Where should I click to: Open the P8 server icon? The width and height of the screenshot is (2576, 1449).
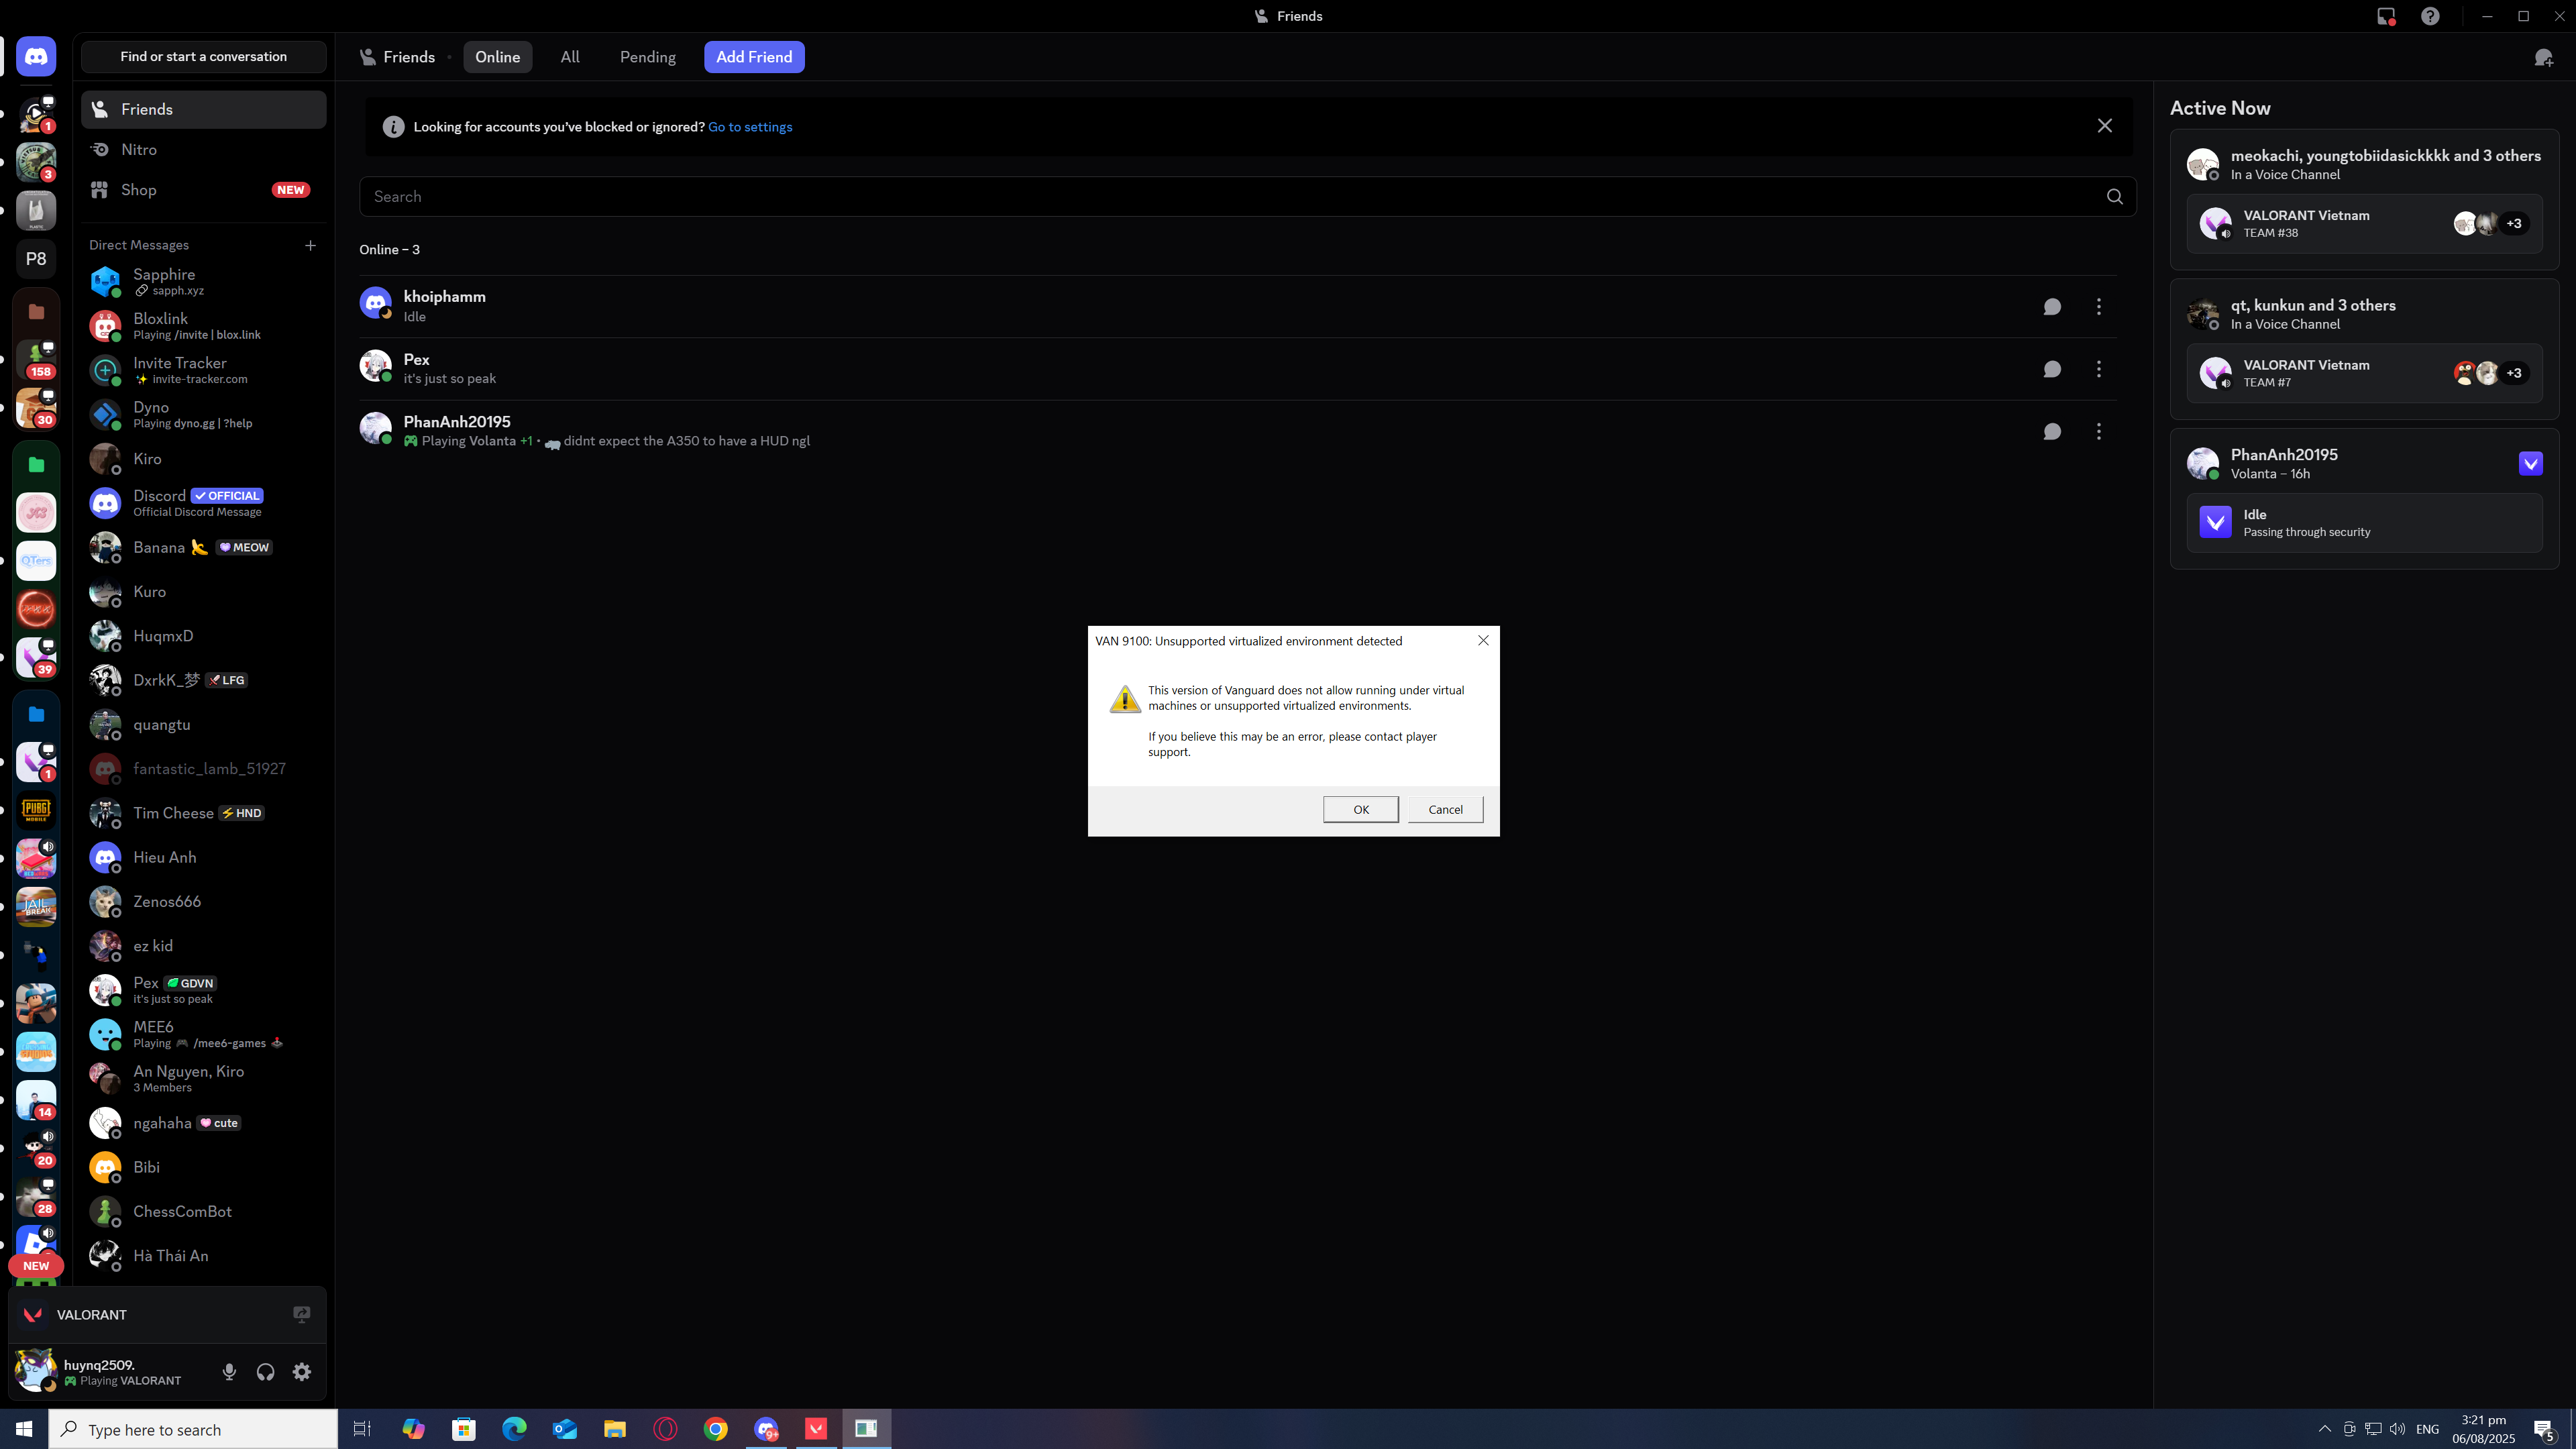(36, 259)
